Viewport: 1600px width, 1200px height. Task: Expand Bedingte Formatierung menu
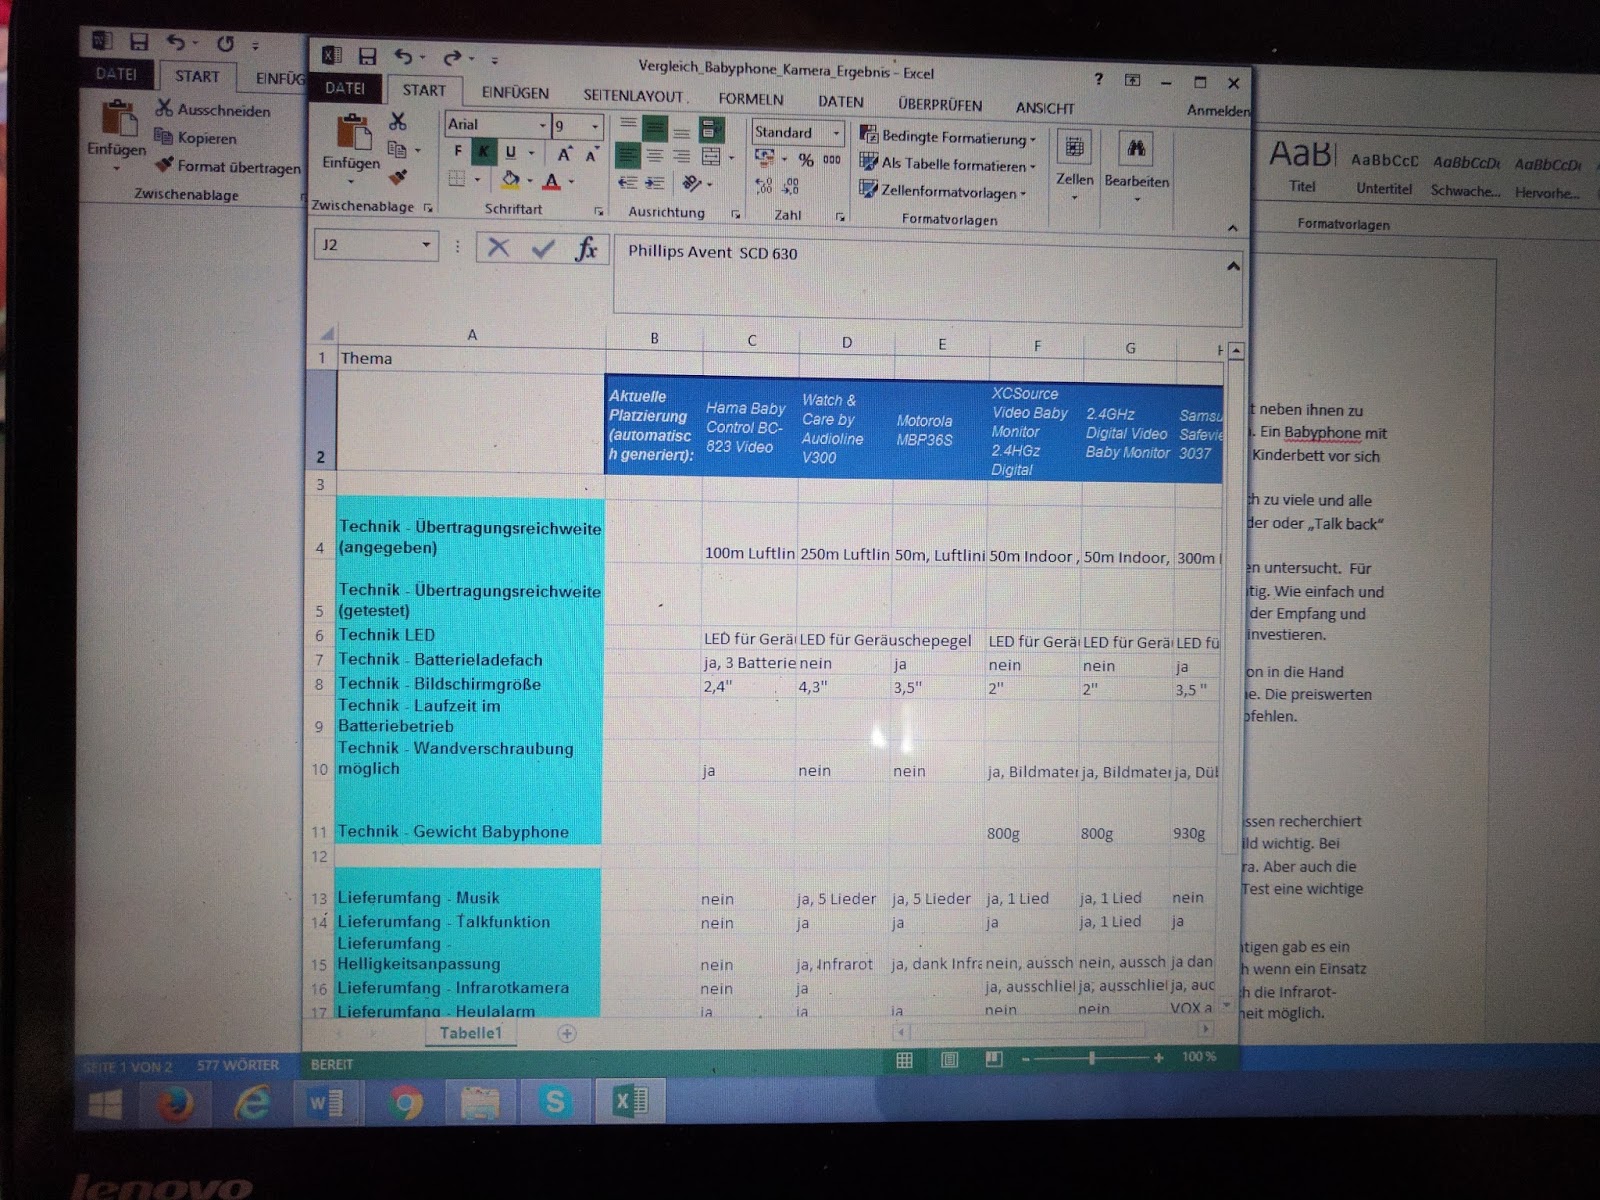coord(948,137)
